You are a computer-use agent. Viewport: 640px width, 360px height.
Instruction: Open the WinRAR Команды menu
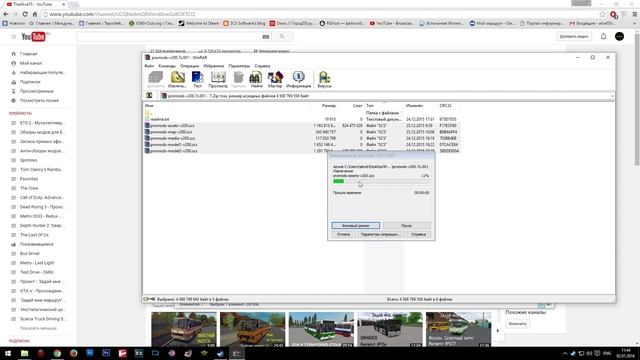click(x=167, y=66)
